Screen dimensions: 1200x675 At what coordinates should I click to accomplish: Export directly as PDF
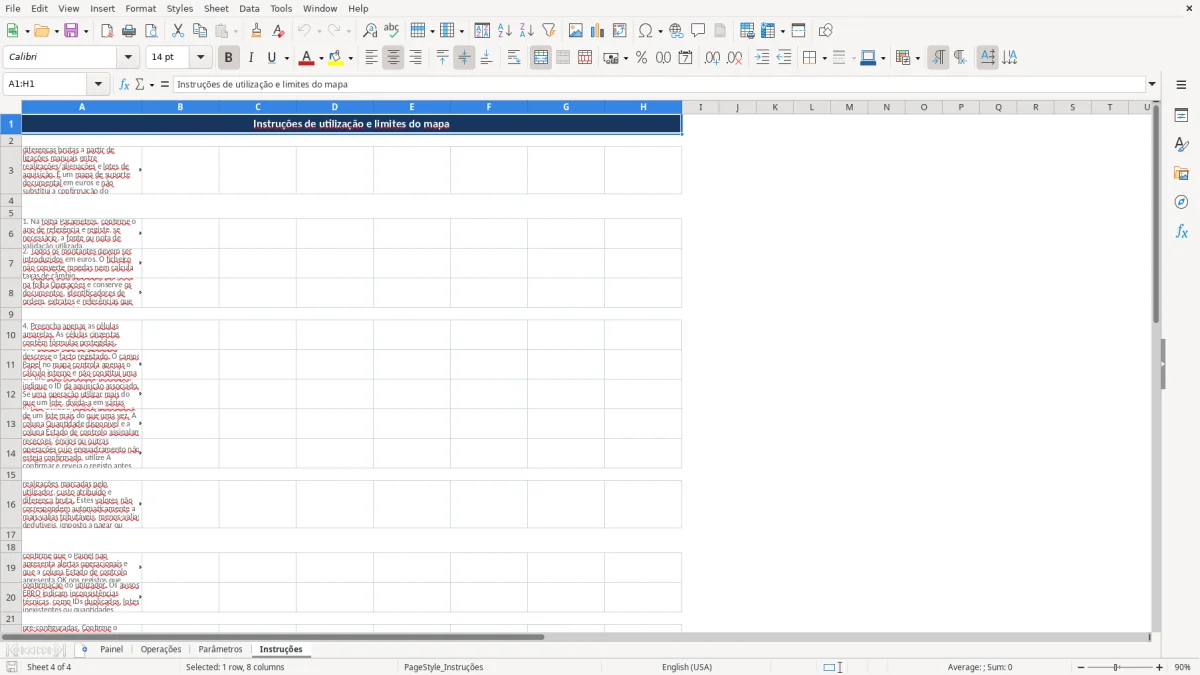click(108, 31)
